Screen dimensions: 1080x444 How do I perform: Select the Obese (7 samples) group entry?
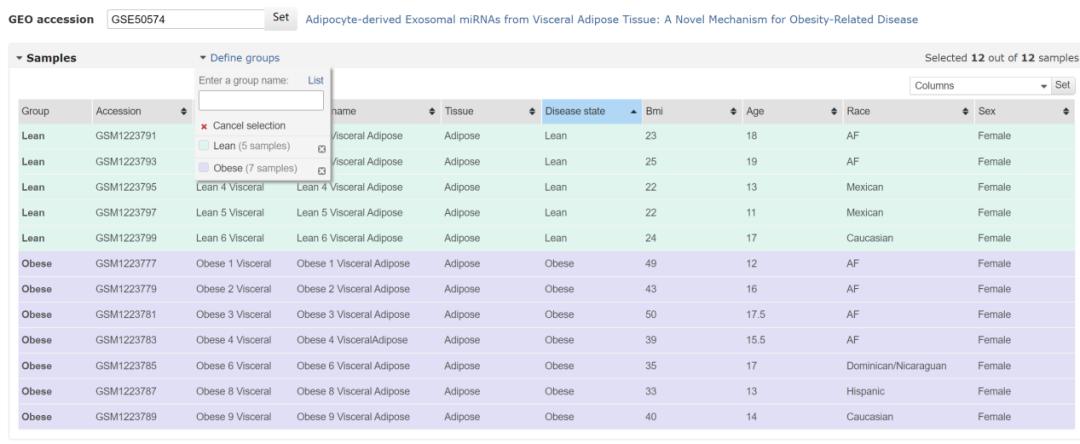[x=254, y=168]
